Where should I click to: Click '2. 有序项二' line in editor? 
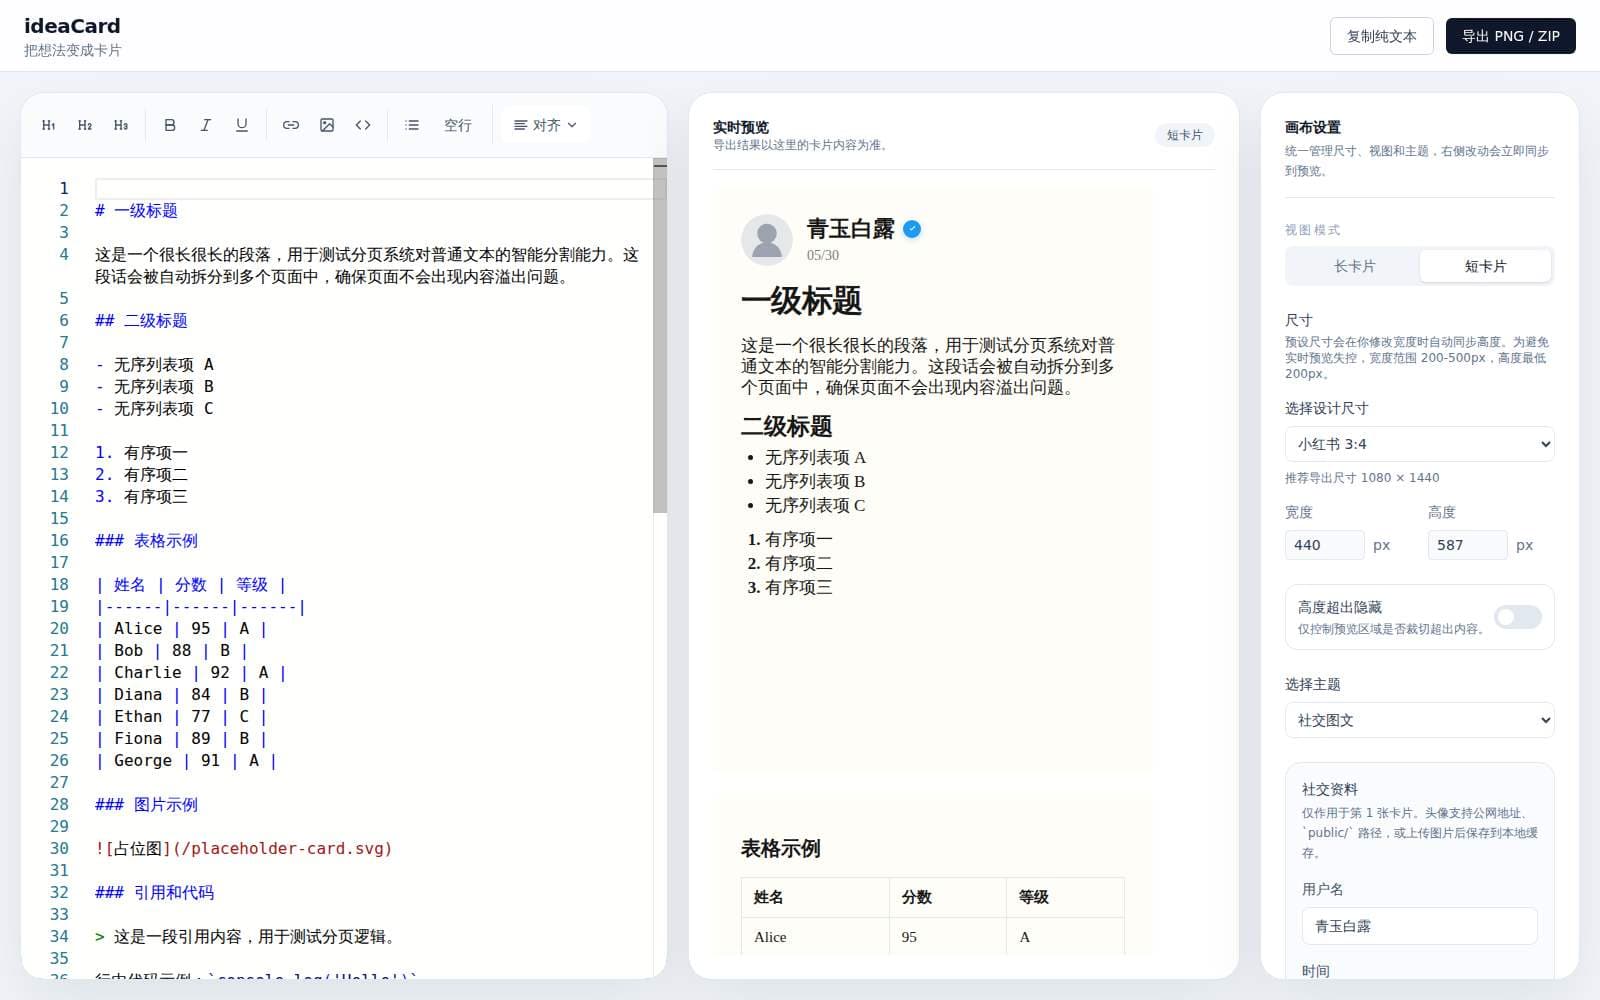[x=141, y=474]
